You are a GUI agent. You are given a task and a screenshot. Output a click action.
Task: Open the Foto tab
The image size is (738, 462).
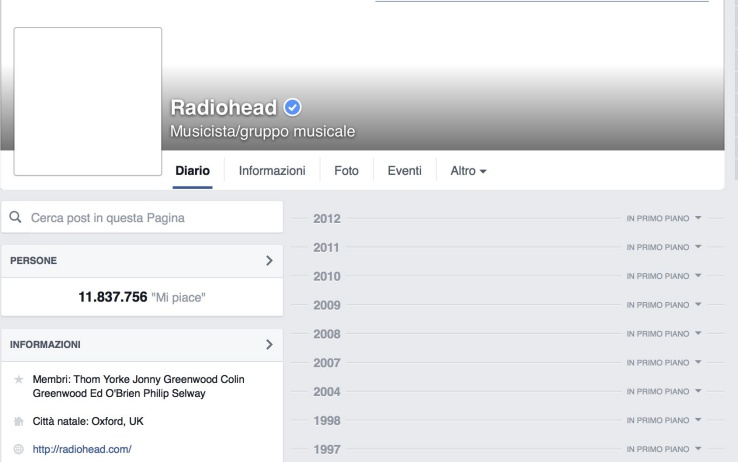(x=346, y=171)
